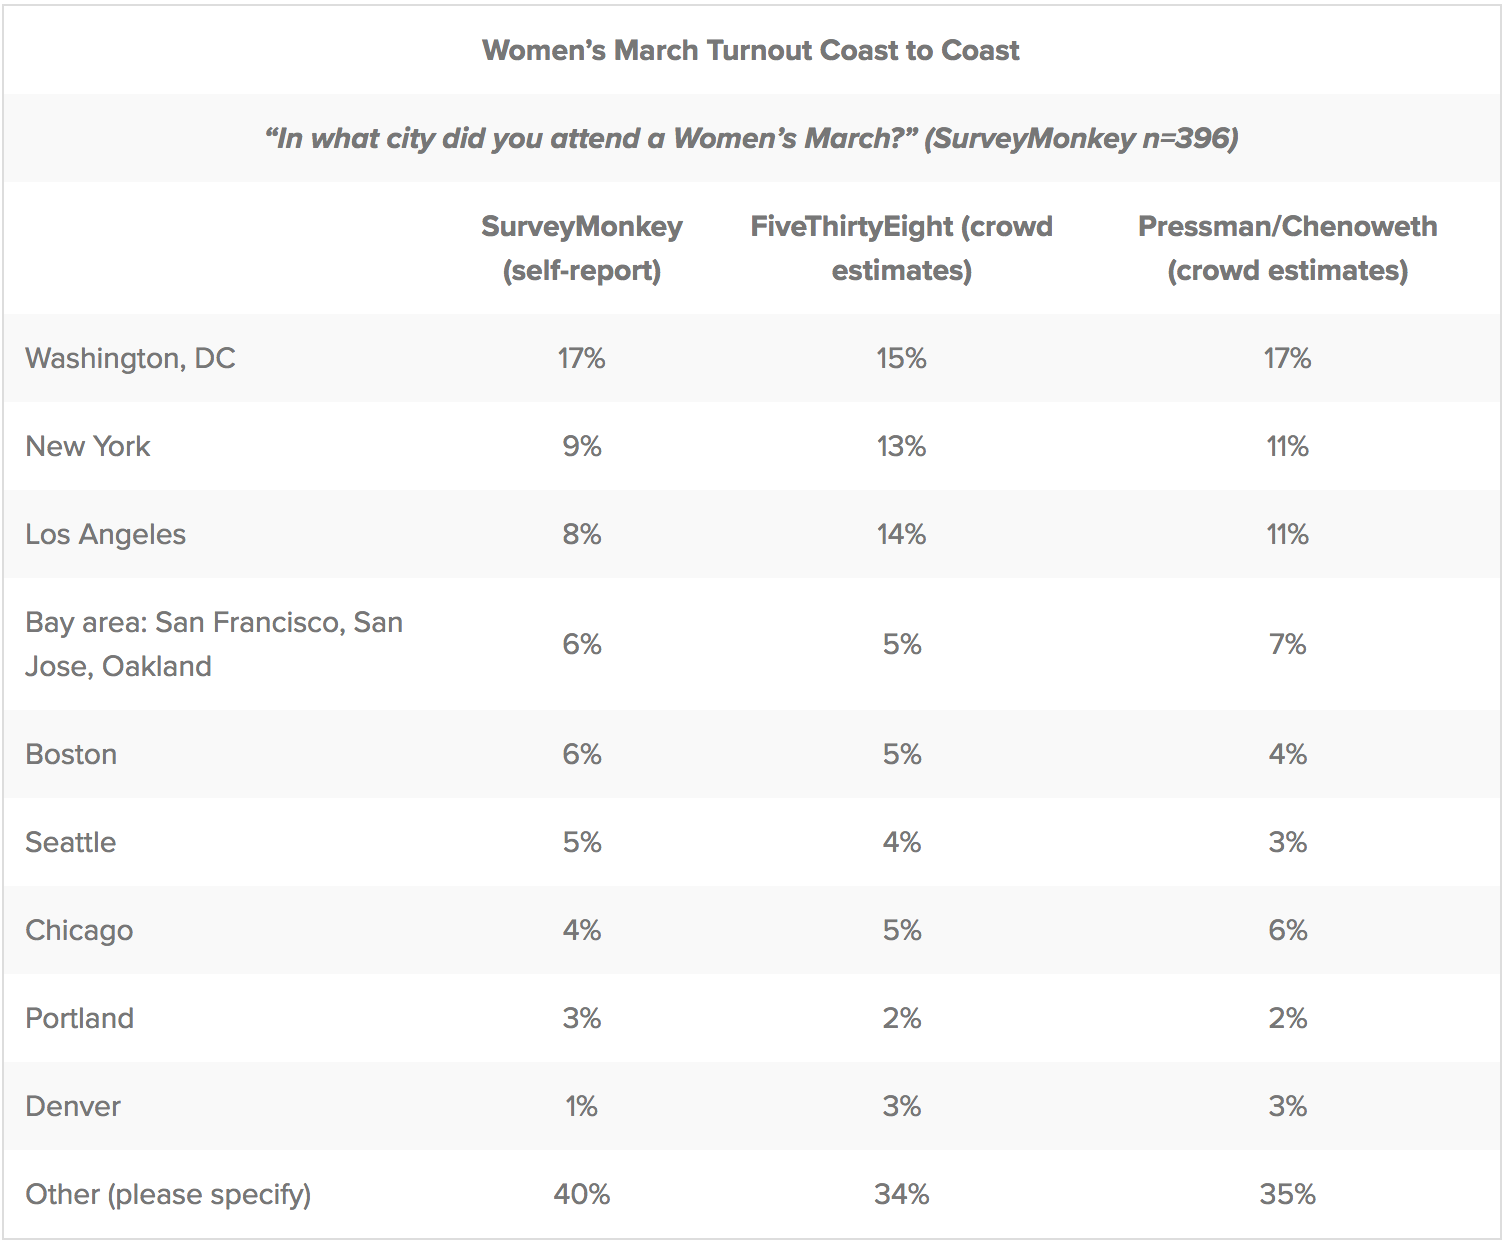Click the New York FiveThirtyEight 13% cell

point(902,446)
